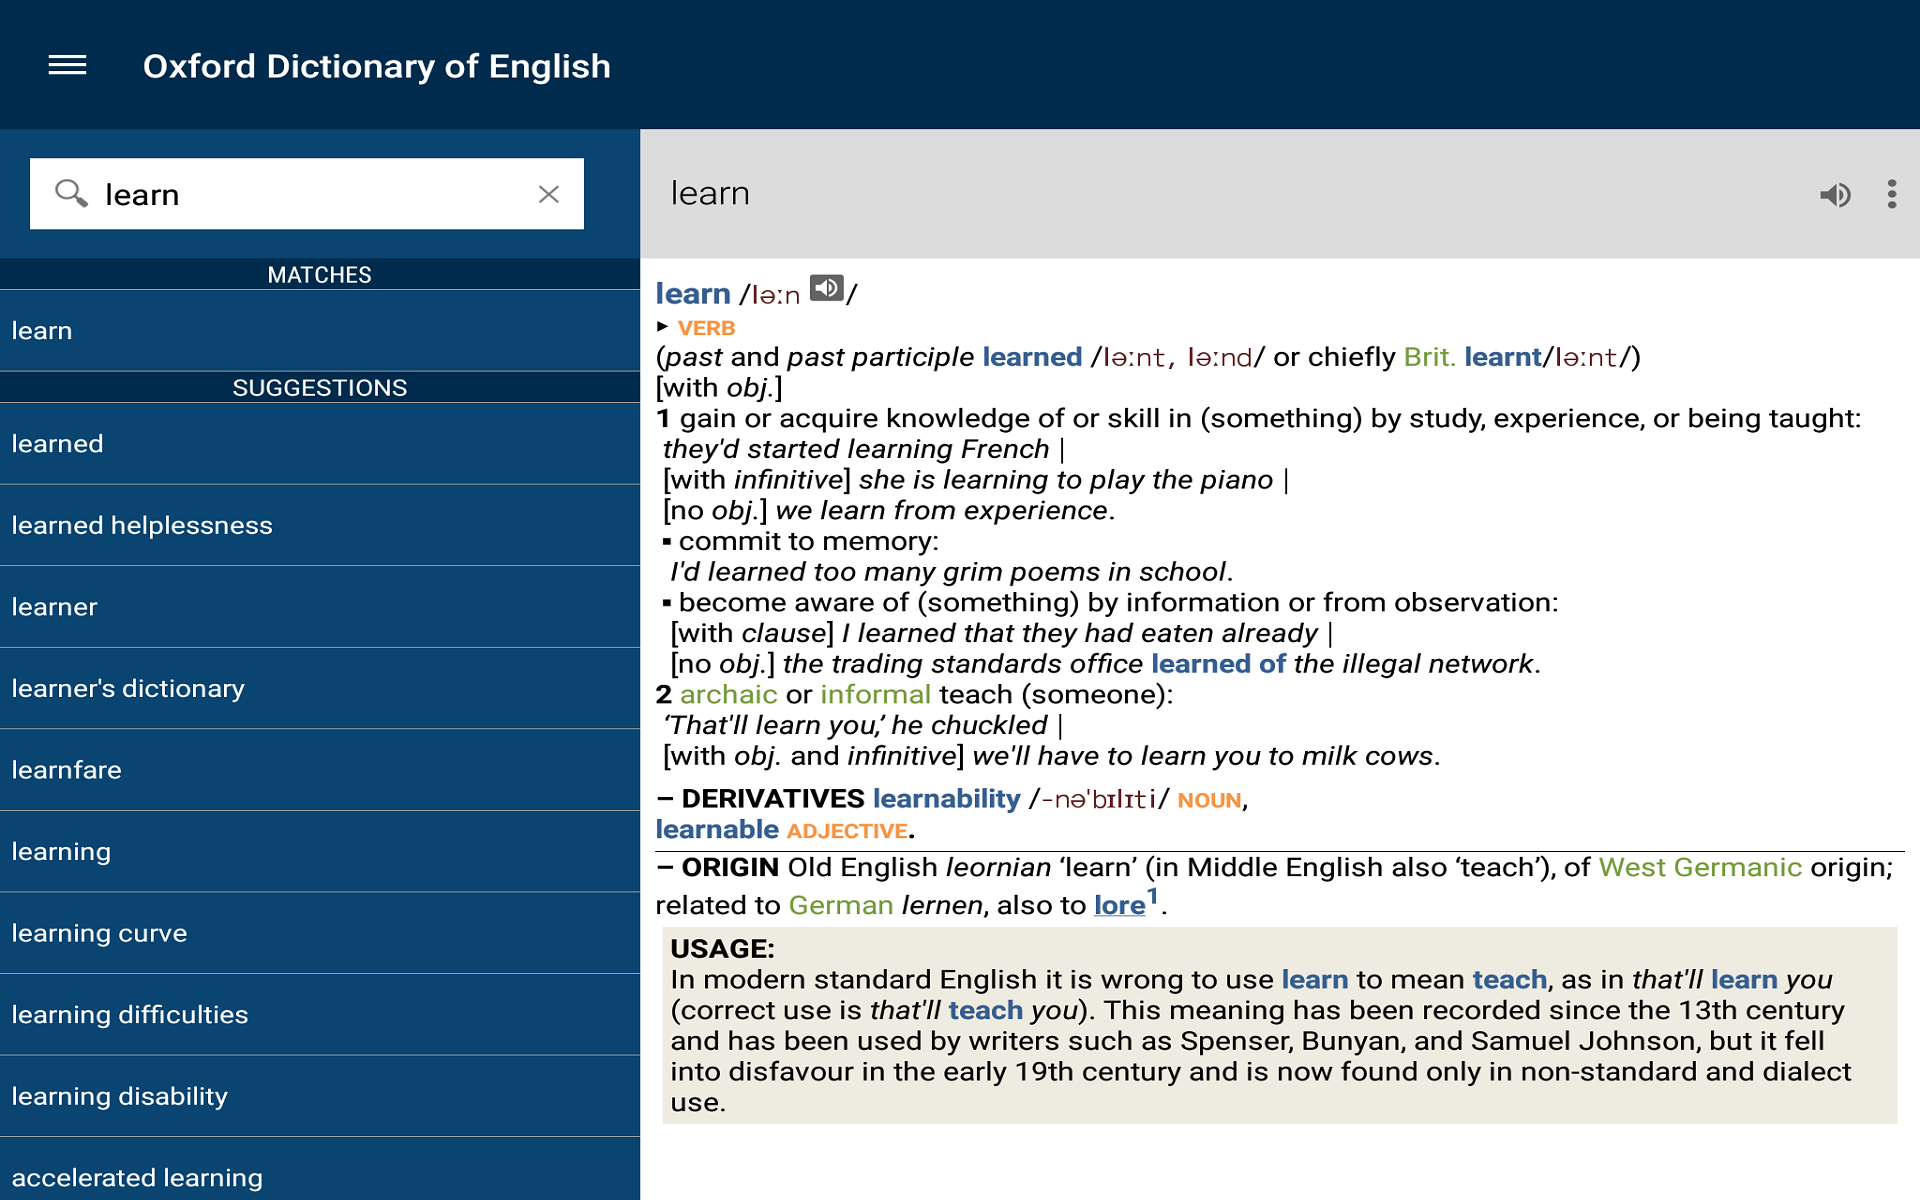Select 'learning disability' suggestion

pyautogui.click(x=320, y=1096)
